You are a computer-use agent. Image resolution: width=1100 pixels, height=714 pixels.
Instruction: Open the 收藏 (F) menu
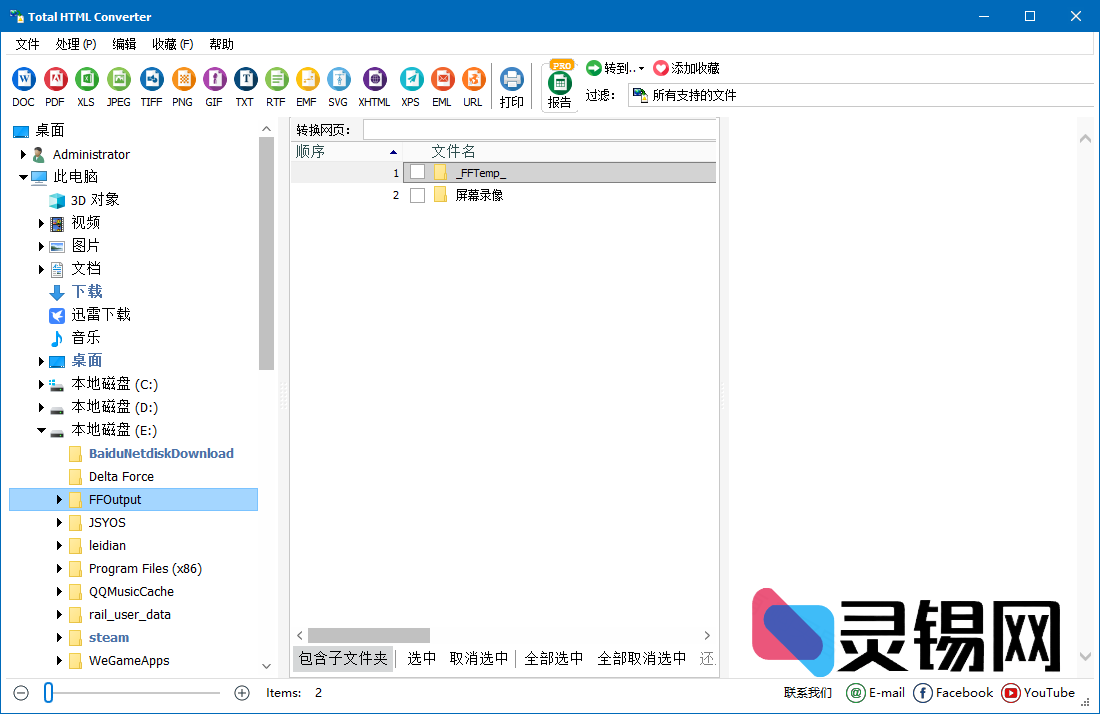171,44
